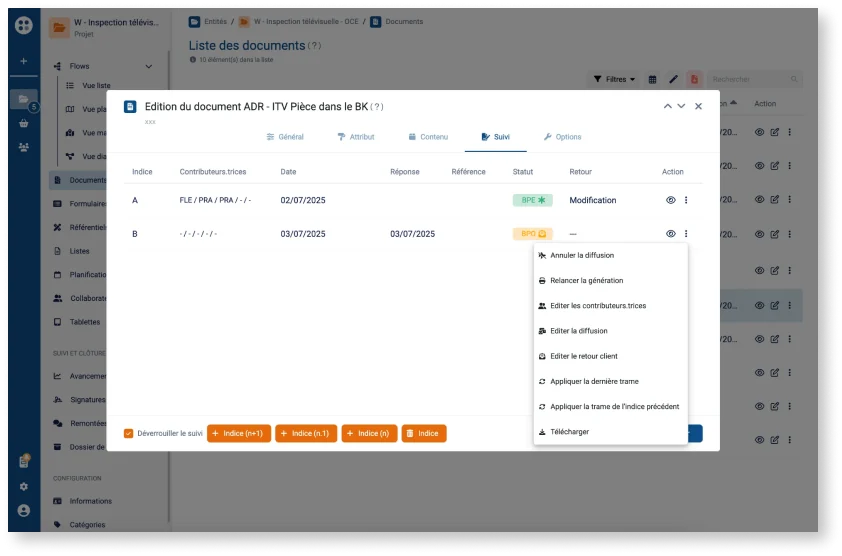Switch to the Général tab
The image size is (842, 556).
coord(285,138)
